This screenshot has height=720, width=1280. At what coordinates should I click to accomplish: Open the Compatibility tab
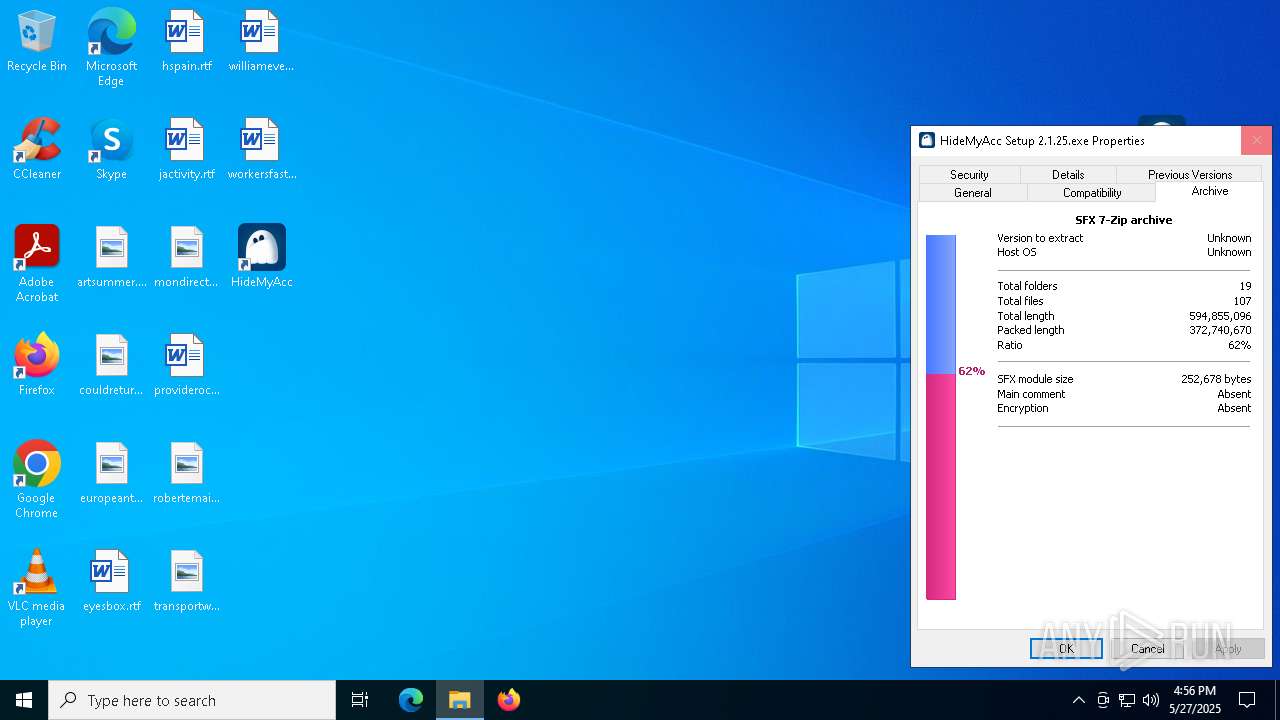click(x=1092, y=193)
